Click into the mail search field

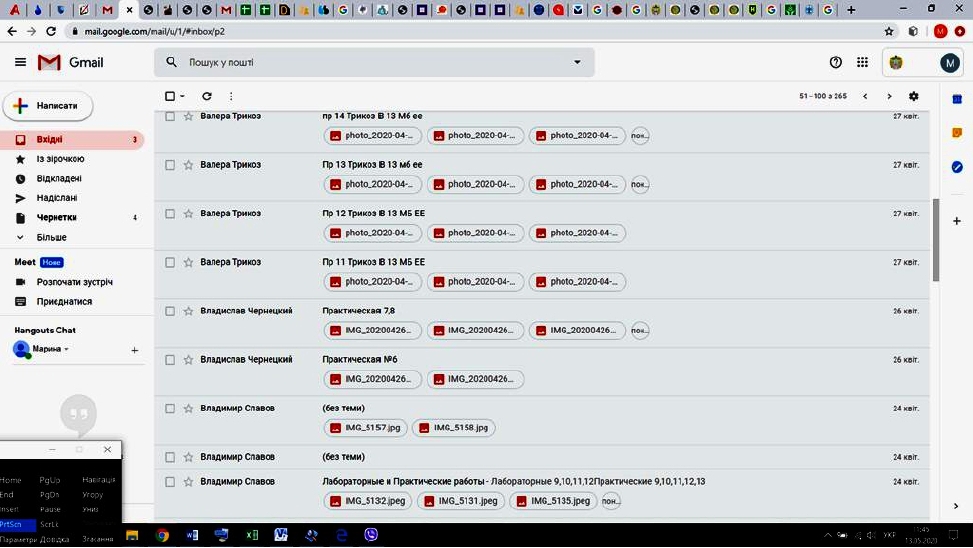(374, 62)
